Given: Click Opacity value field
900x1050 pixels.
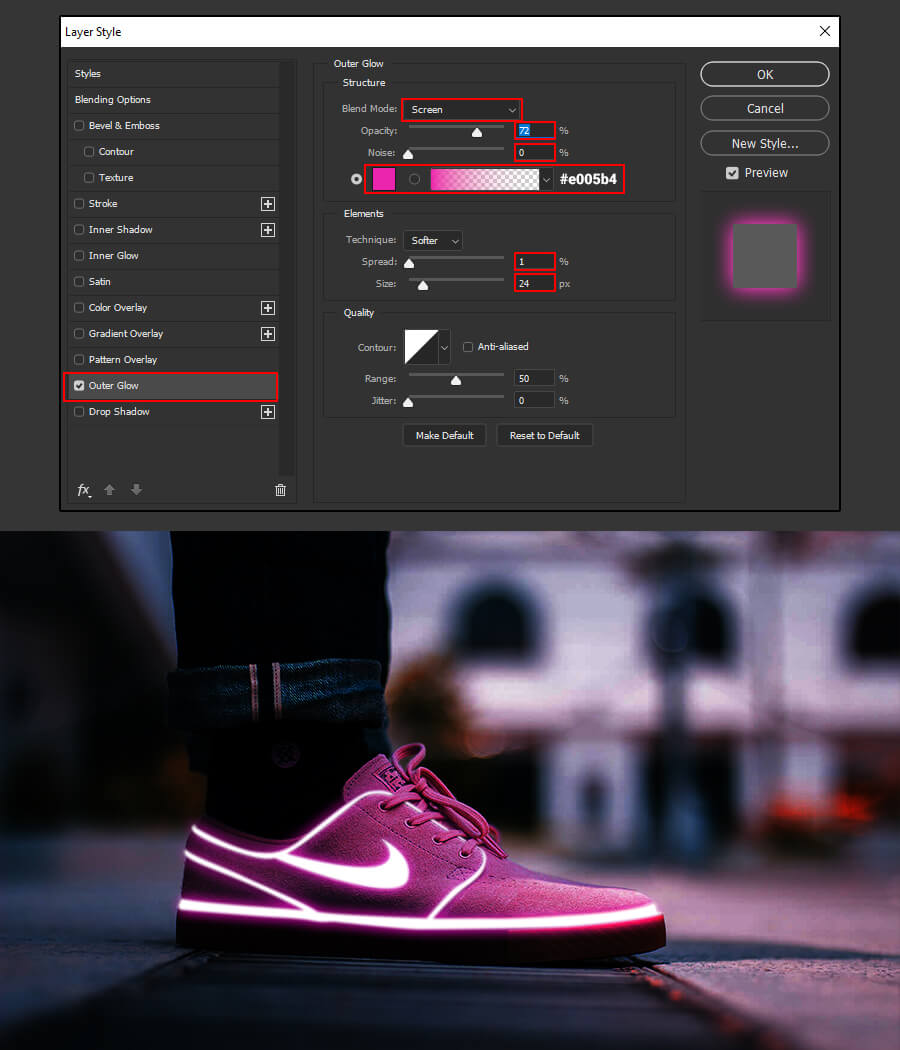Looking at the screenshot, I should click(x=534, y=131).
